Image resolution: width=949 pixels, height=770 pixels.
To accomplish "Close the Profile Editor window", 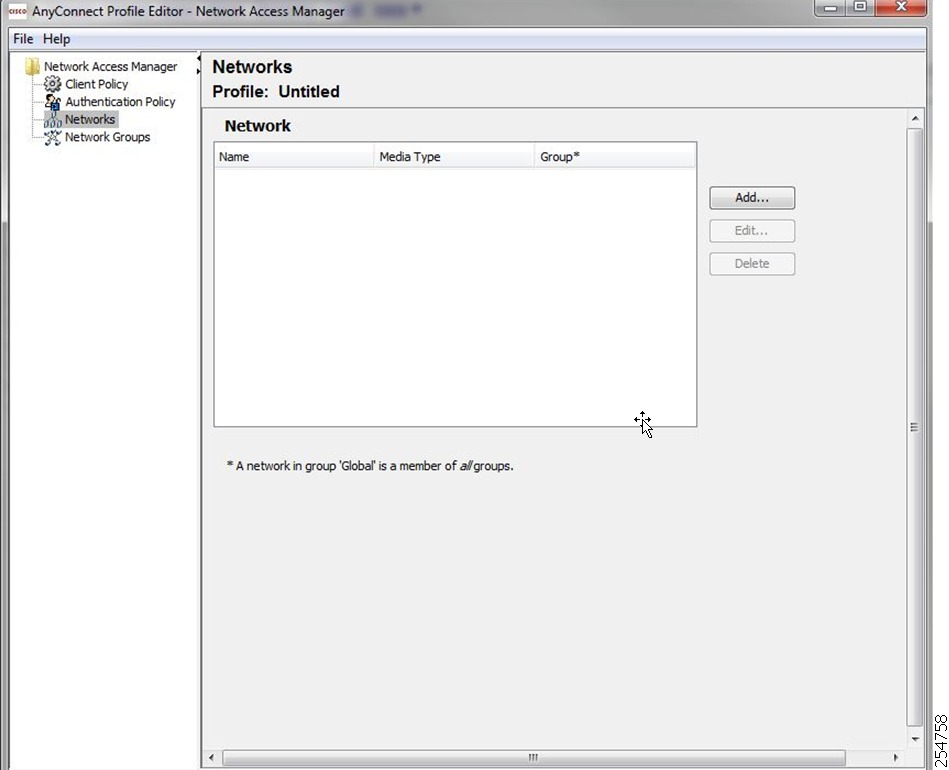I will [901, 7].
